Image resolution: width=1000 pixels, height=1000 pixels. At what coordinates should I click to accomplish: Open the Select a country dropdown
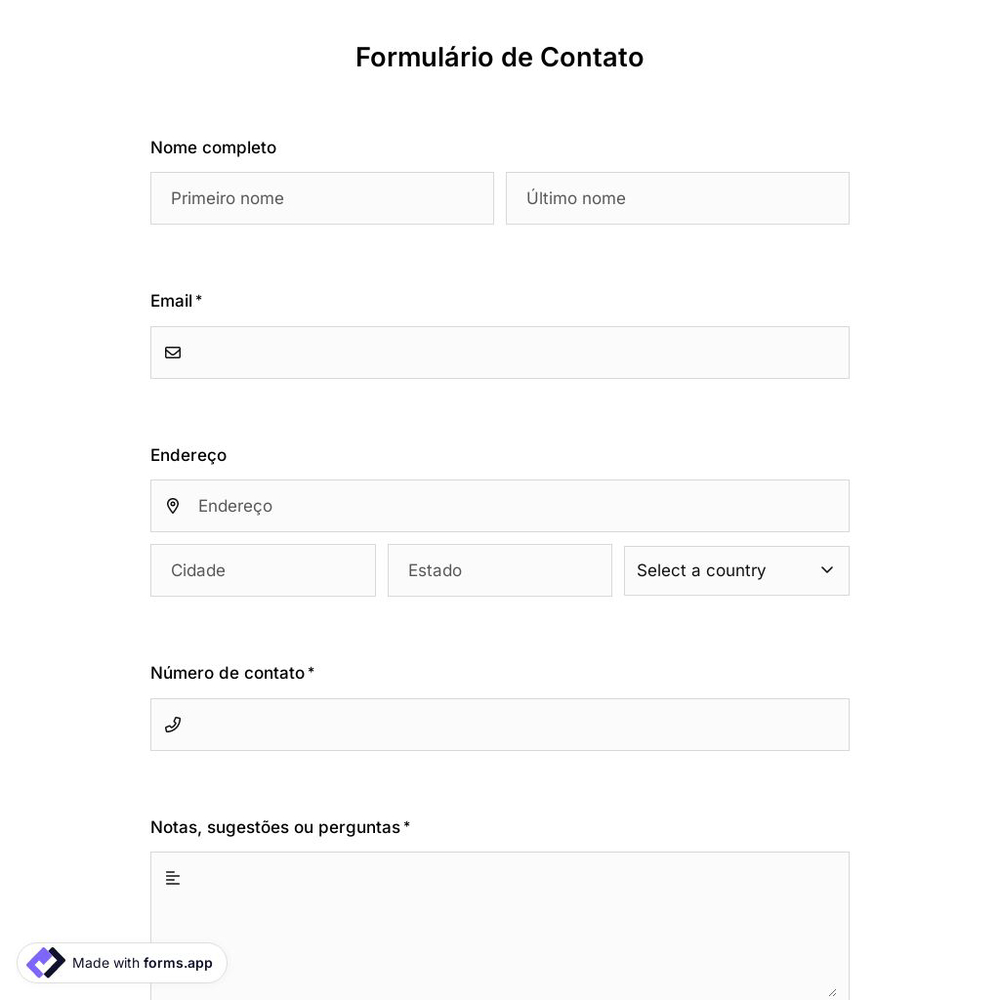coord(736,570)
